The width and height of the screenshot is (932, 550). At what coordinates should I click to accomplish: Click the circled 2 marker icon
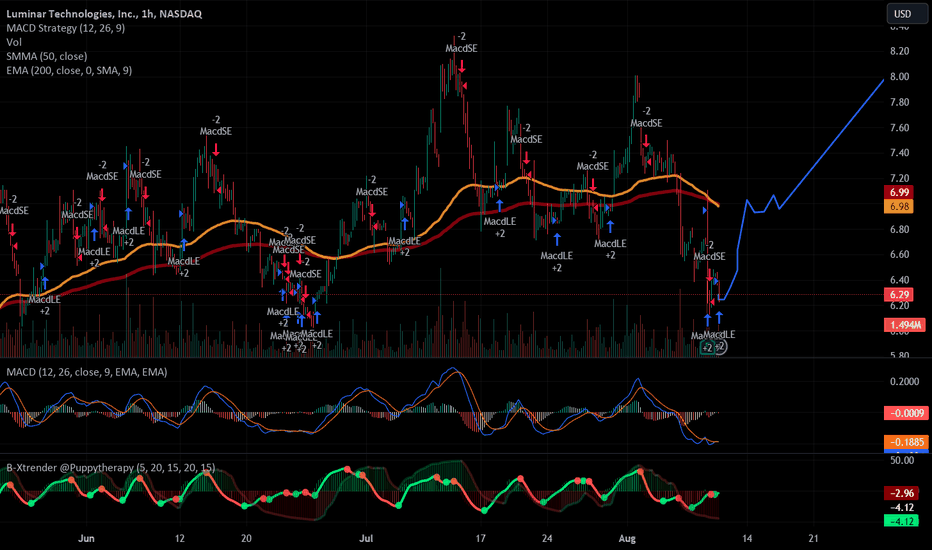720,347
